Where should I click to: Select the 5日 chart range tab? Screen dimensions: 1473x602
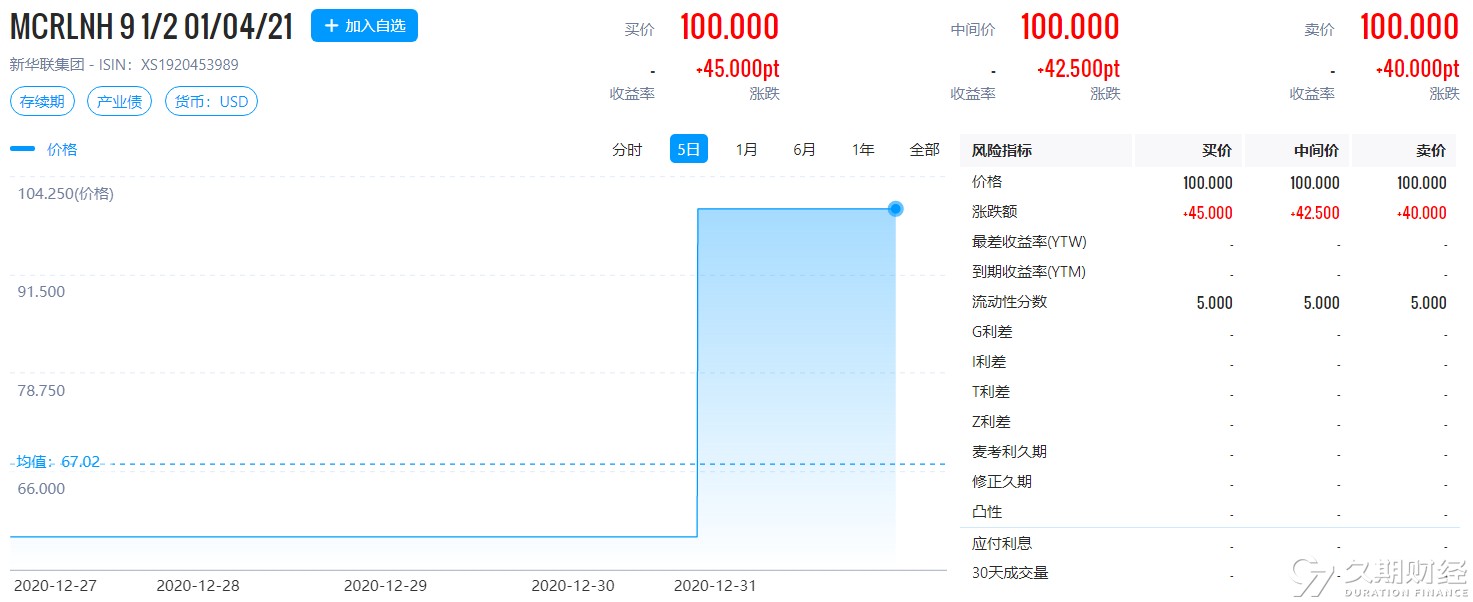click(689, 150)
